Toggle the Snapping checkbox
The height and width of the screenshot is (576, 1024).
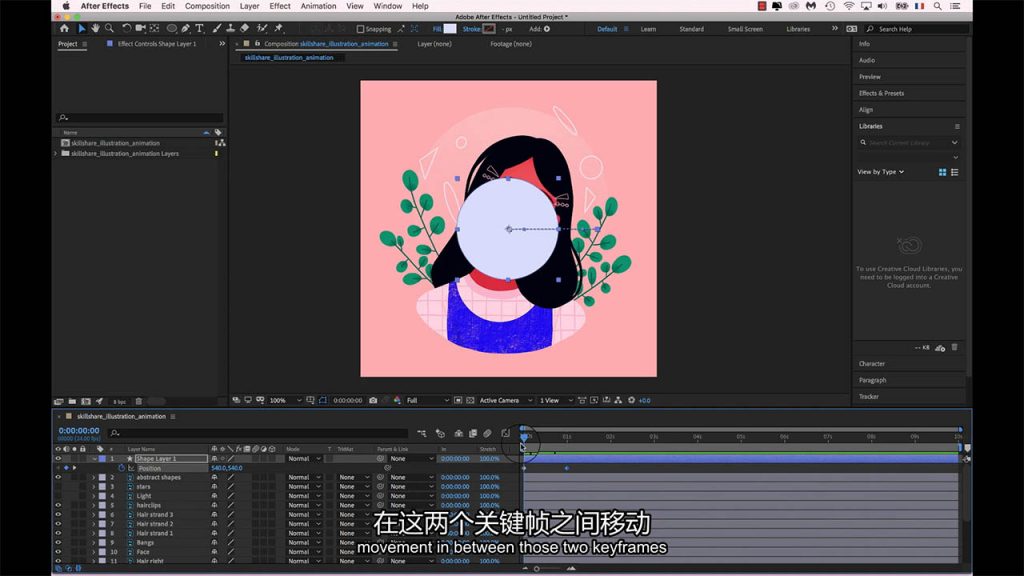tap(360, 29)
